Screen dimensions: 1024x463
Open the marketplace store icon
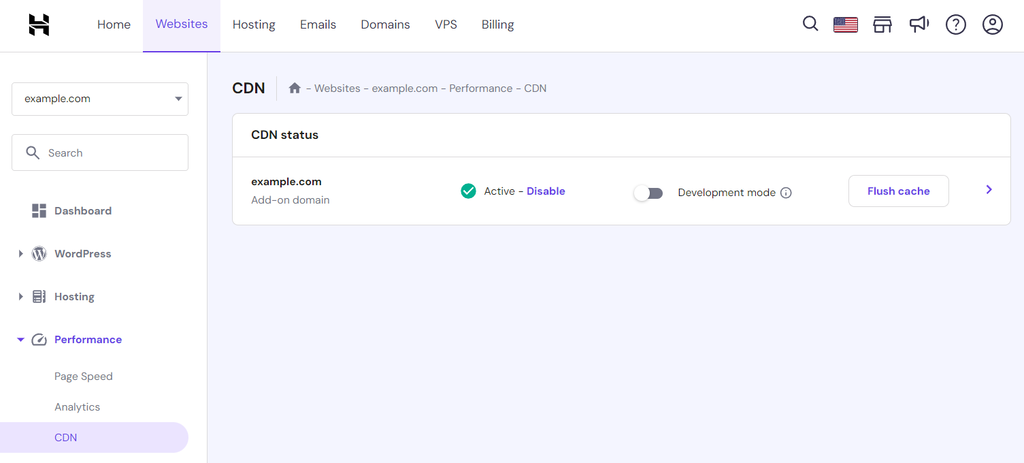(882, 25)
